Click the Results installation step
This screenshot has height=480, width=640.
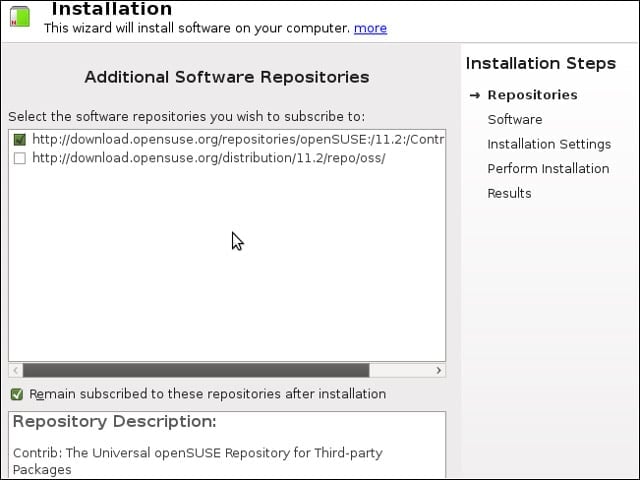click(x=509, y=193)
